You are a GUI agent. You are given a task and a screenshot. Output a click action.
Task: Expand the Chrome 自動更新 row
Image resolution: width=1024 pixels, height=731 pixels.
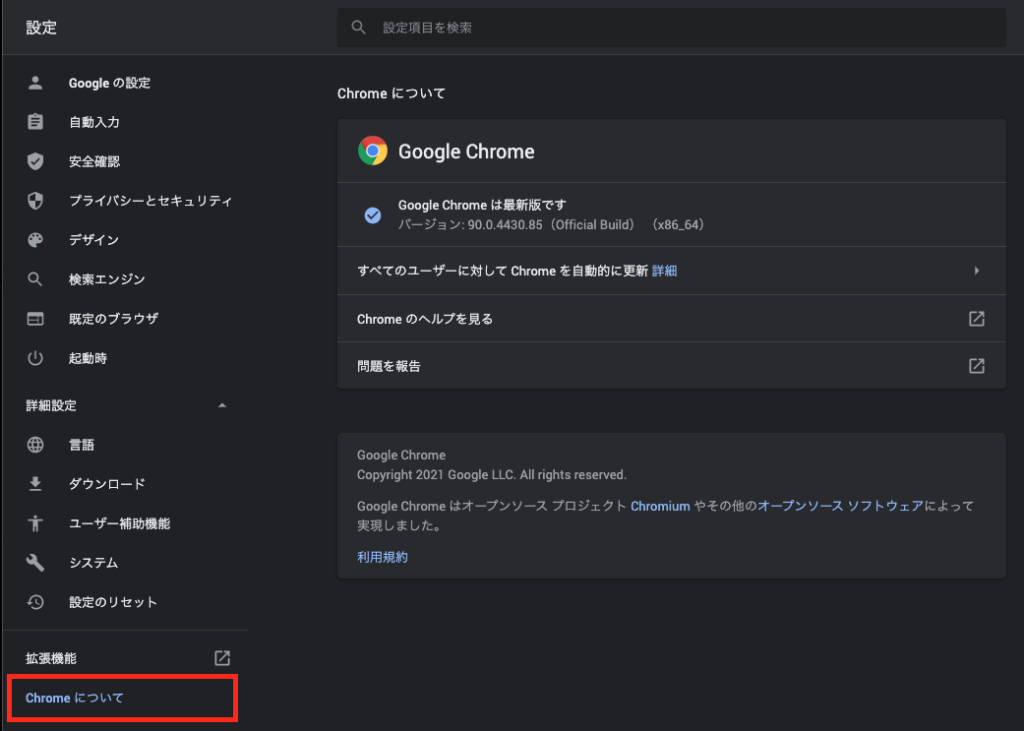977,270
